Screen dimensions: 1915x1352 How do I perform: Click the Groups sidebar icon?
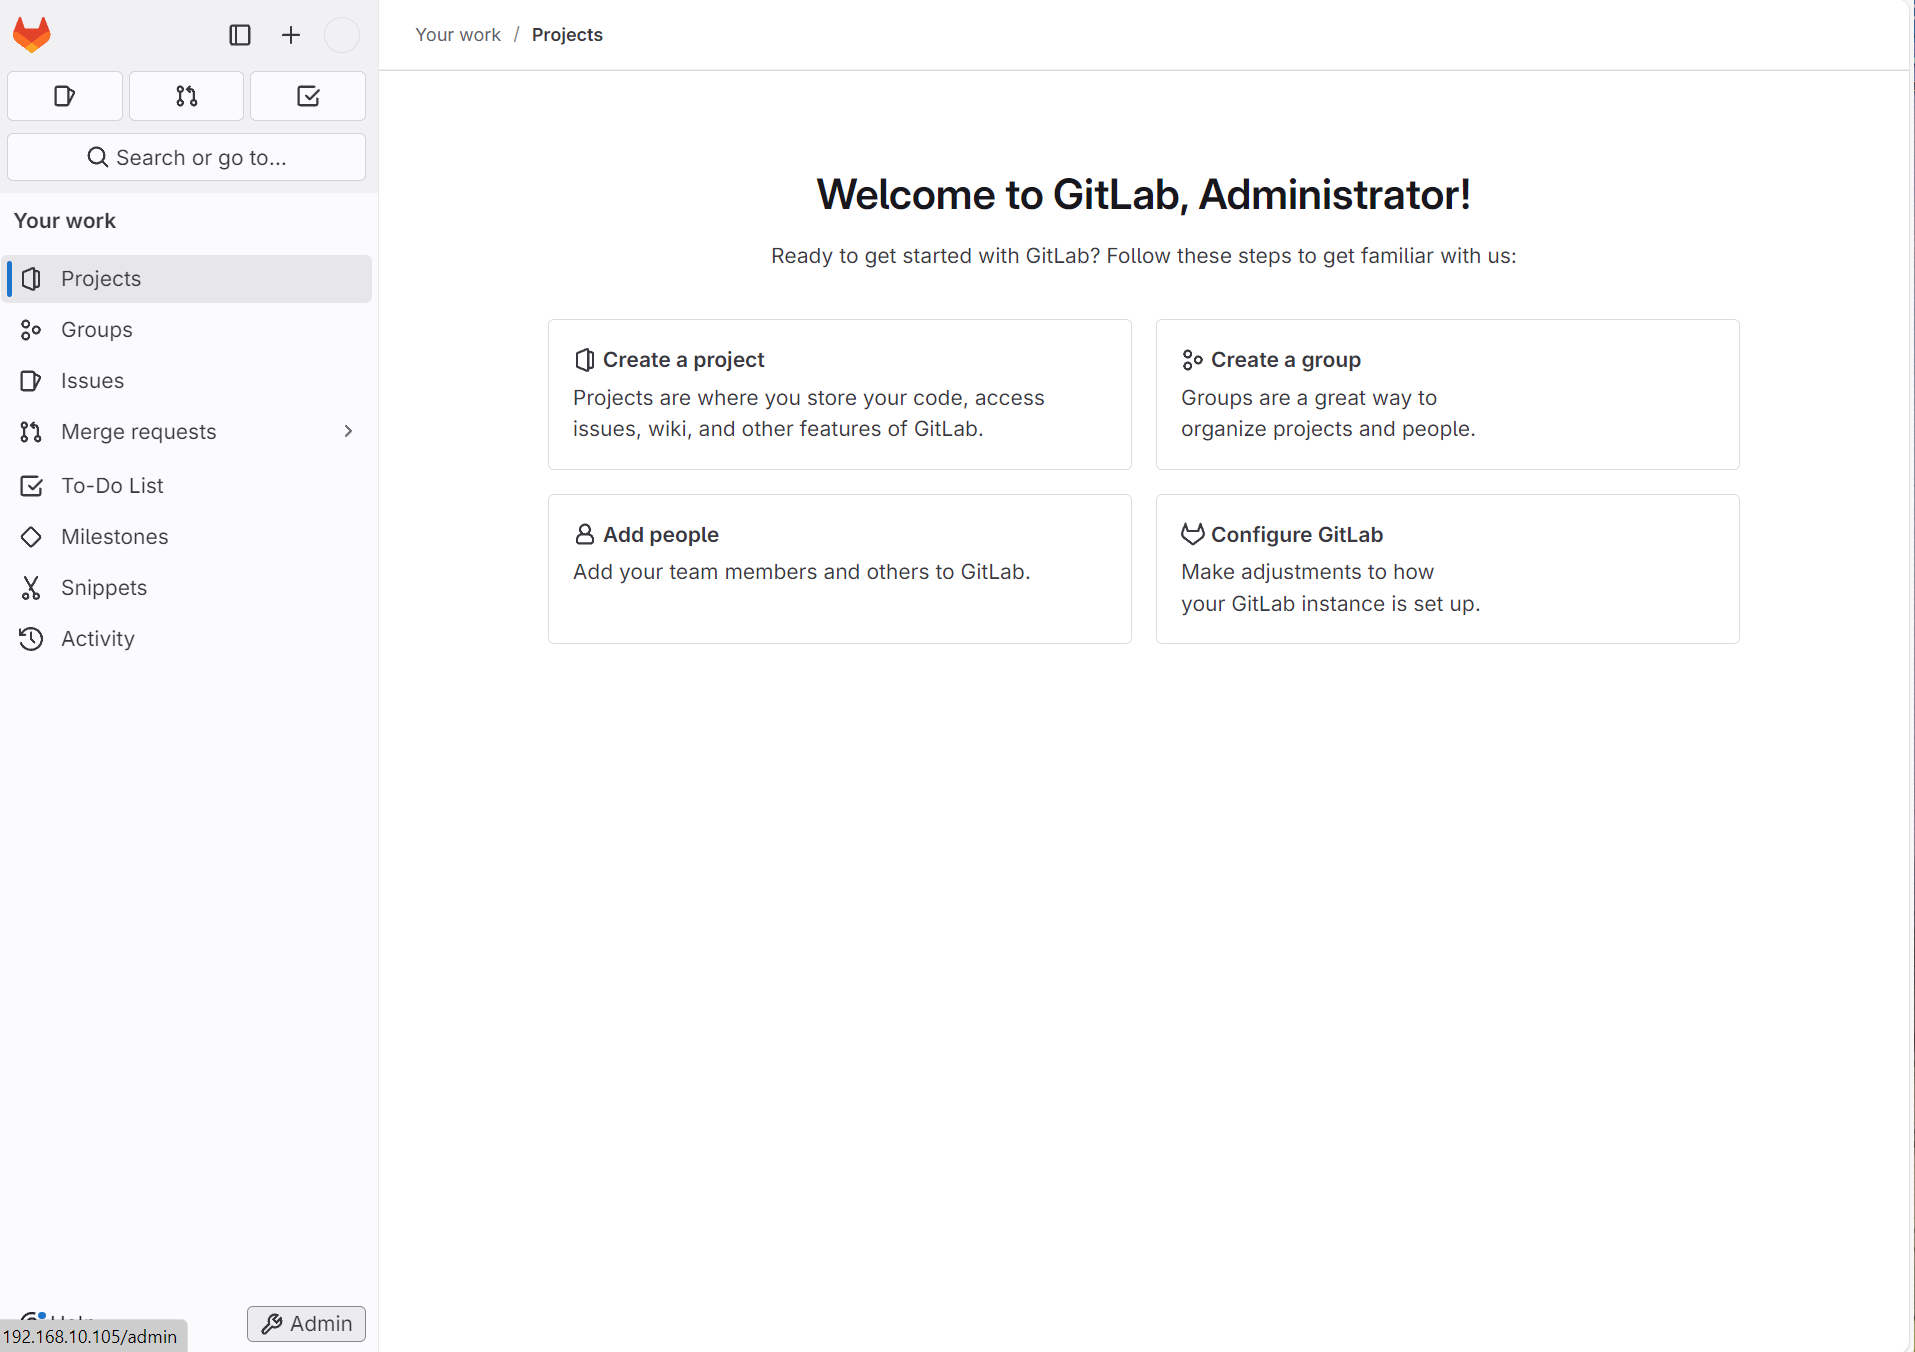point(31,330)
